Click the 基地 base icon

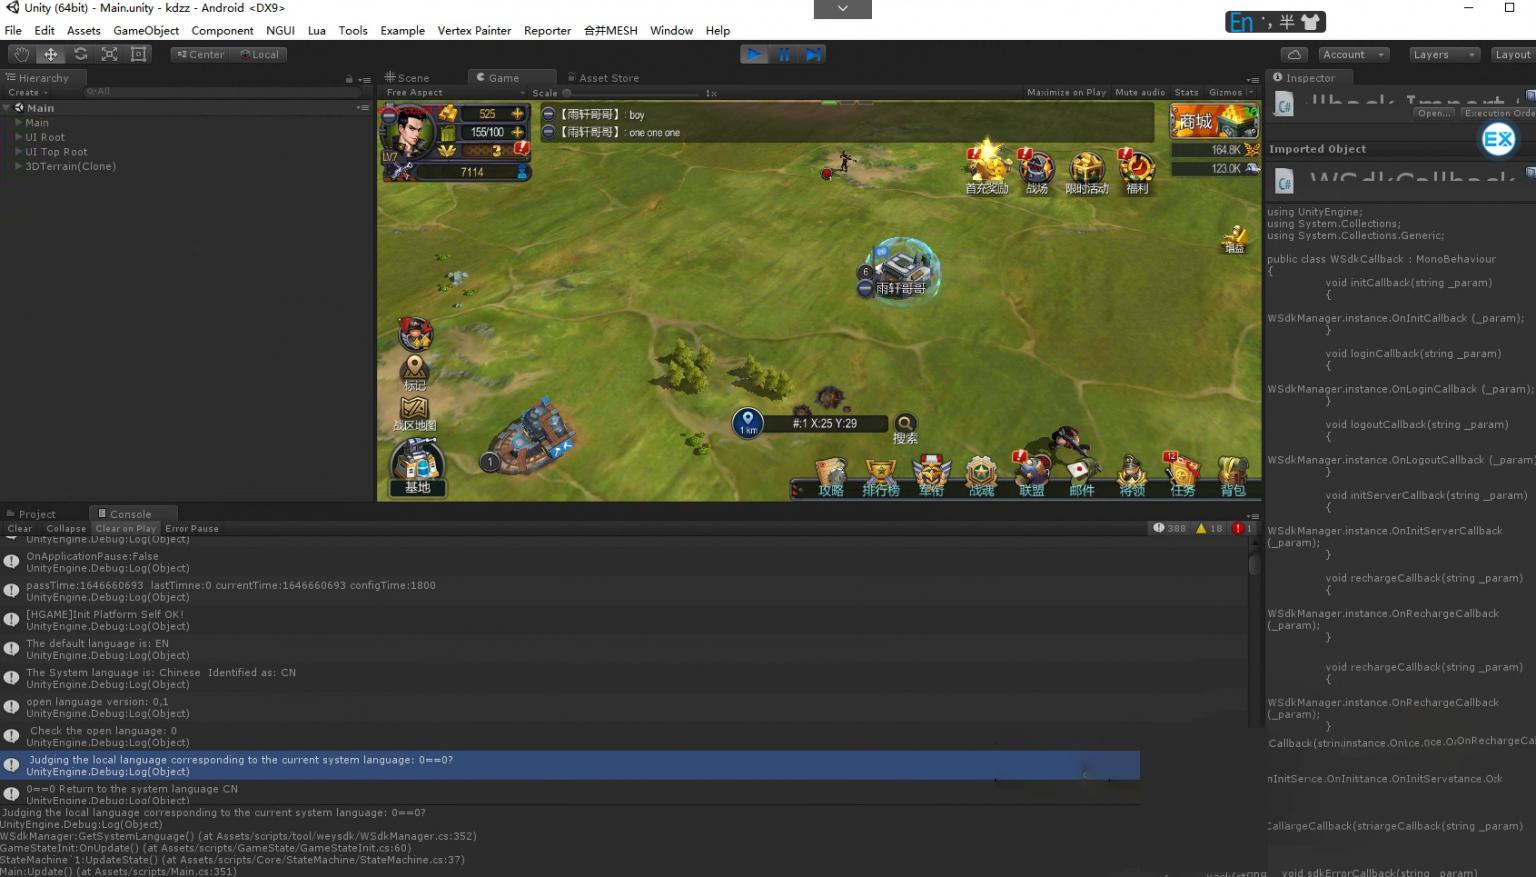click(417, 468)
